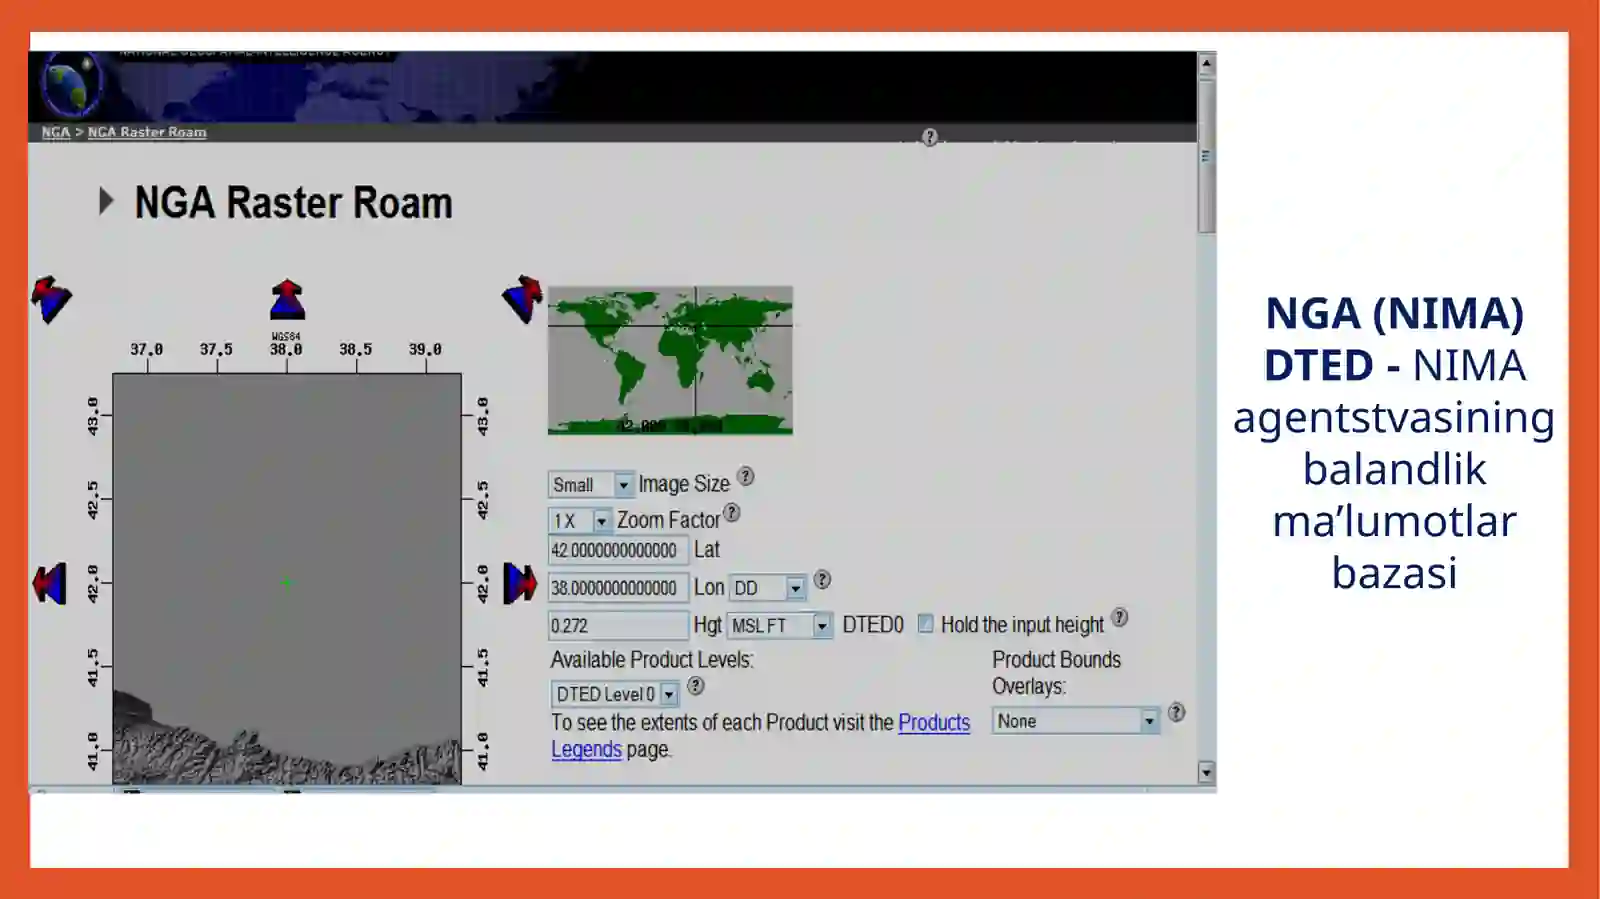Open the Product Bounds Overlays None dropdown
This screenshot has width=1600, height=899.
(x=1149, y=721)
